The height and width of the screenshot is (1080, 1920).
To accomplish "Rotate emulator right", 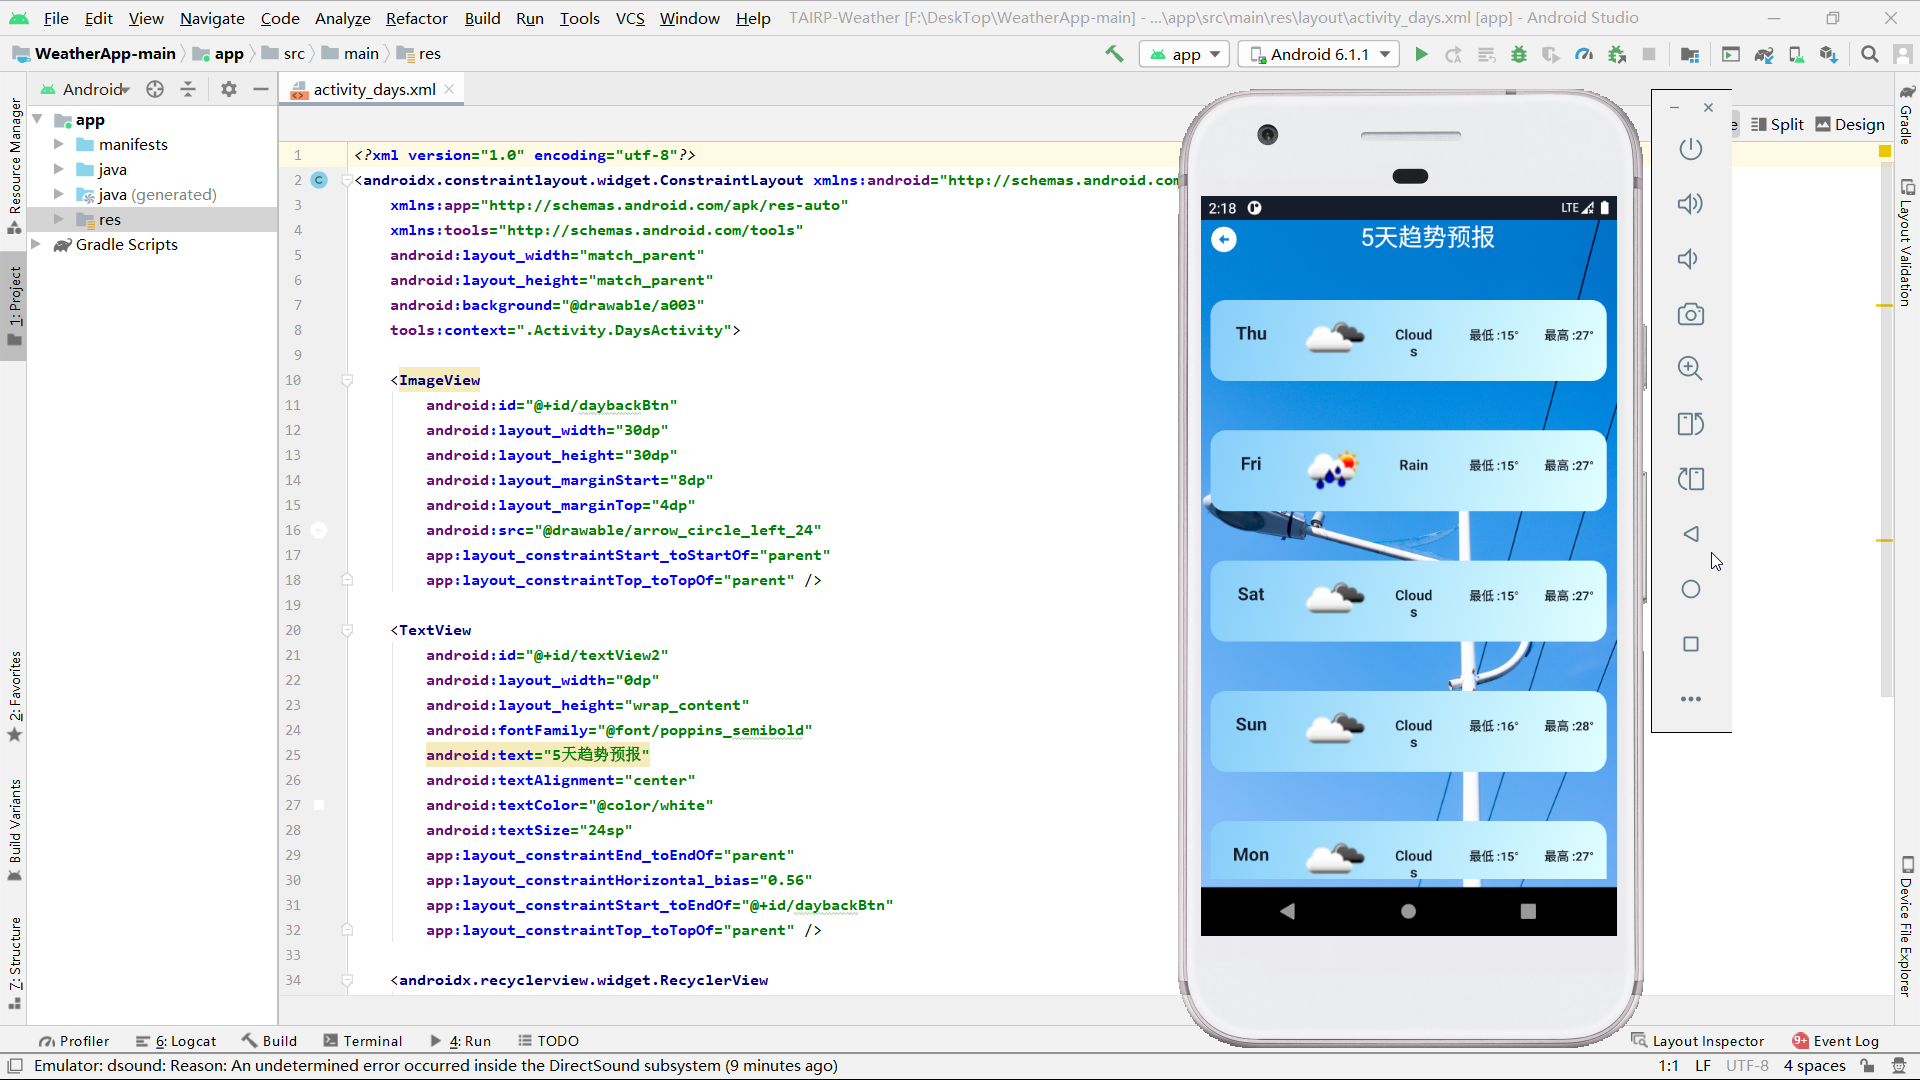I will (1690, 479).
